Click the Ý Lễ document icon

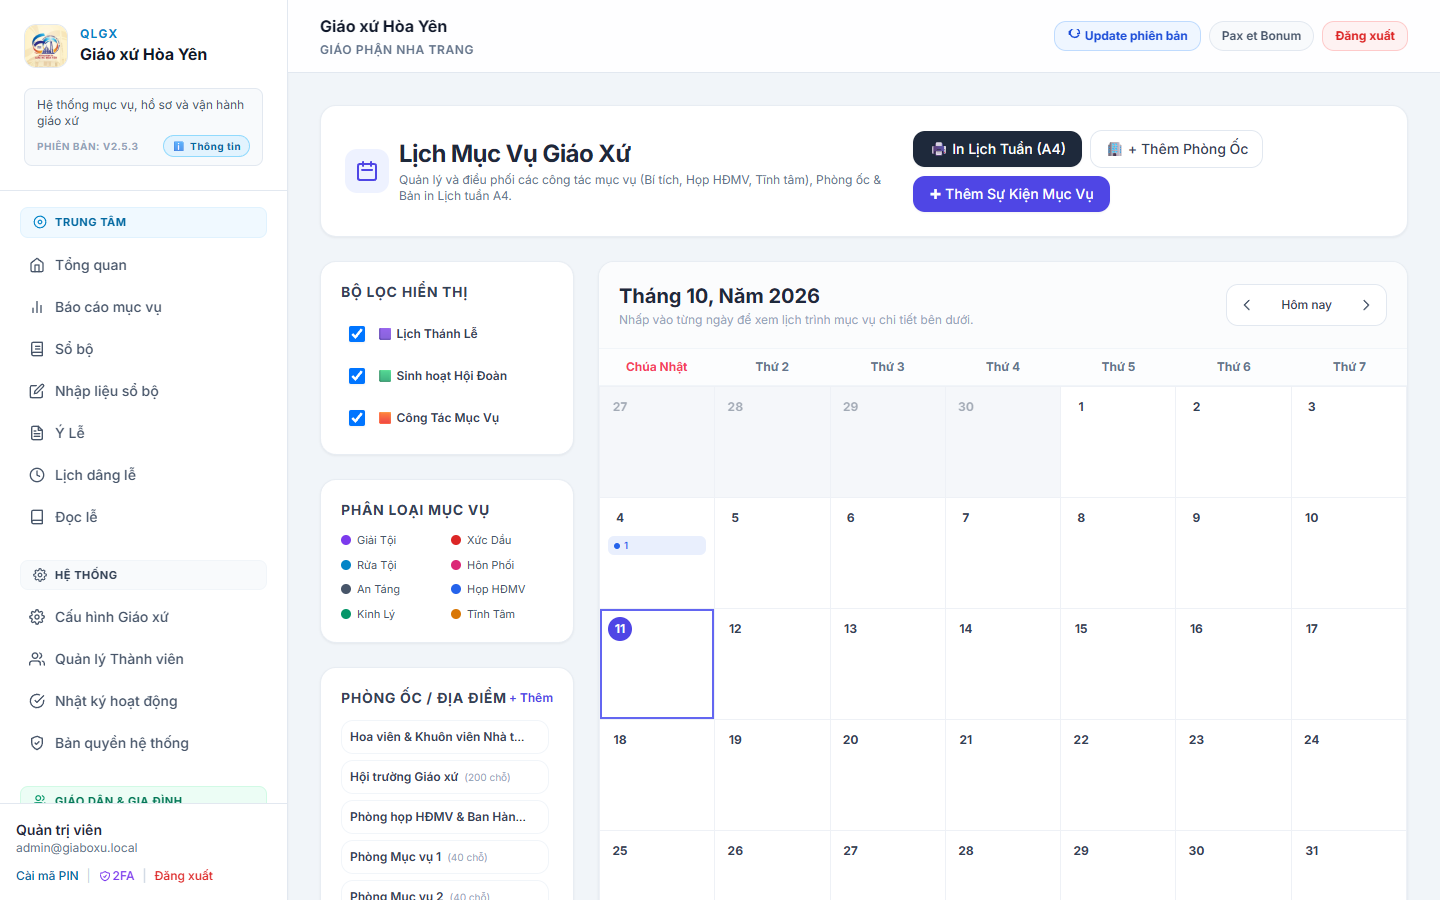tap(37, 433)
